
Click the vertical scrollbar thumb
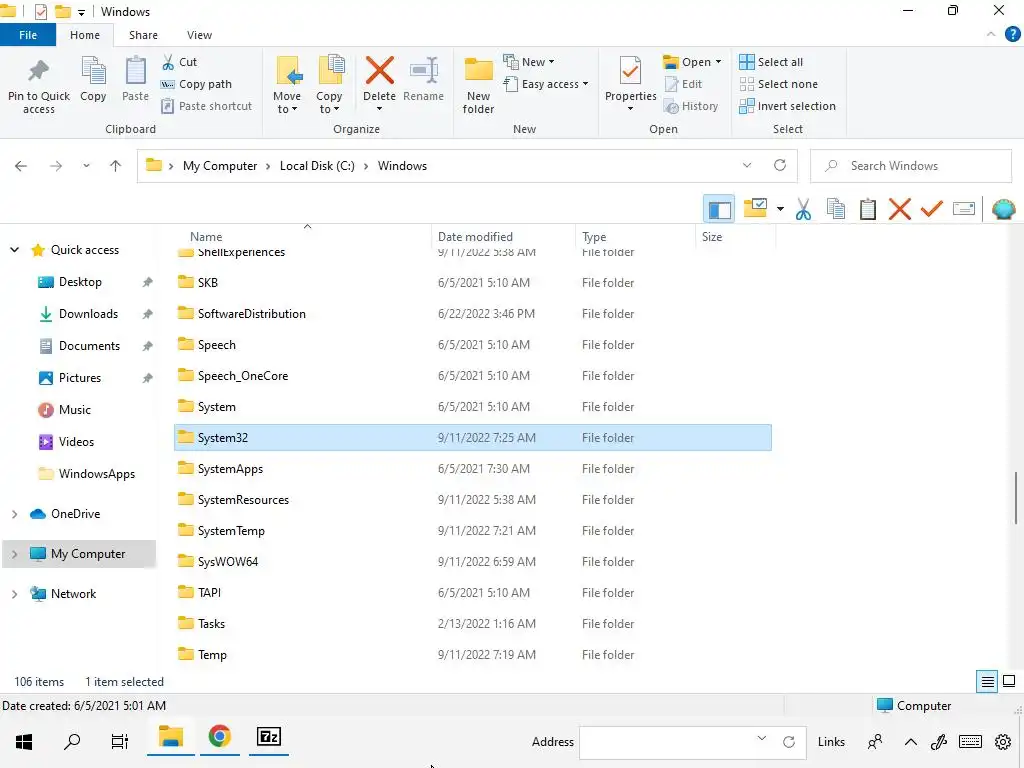click(x=1016, y=498)
